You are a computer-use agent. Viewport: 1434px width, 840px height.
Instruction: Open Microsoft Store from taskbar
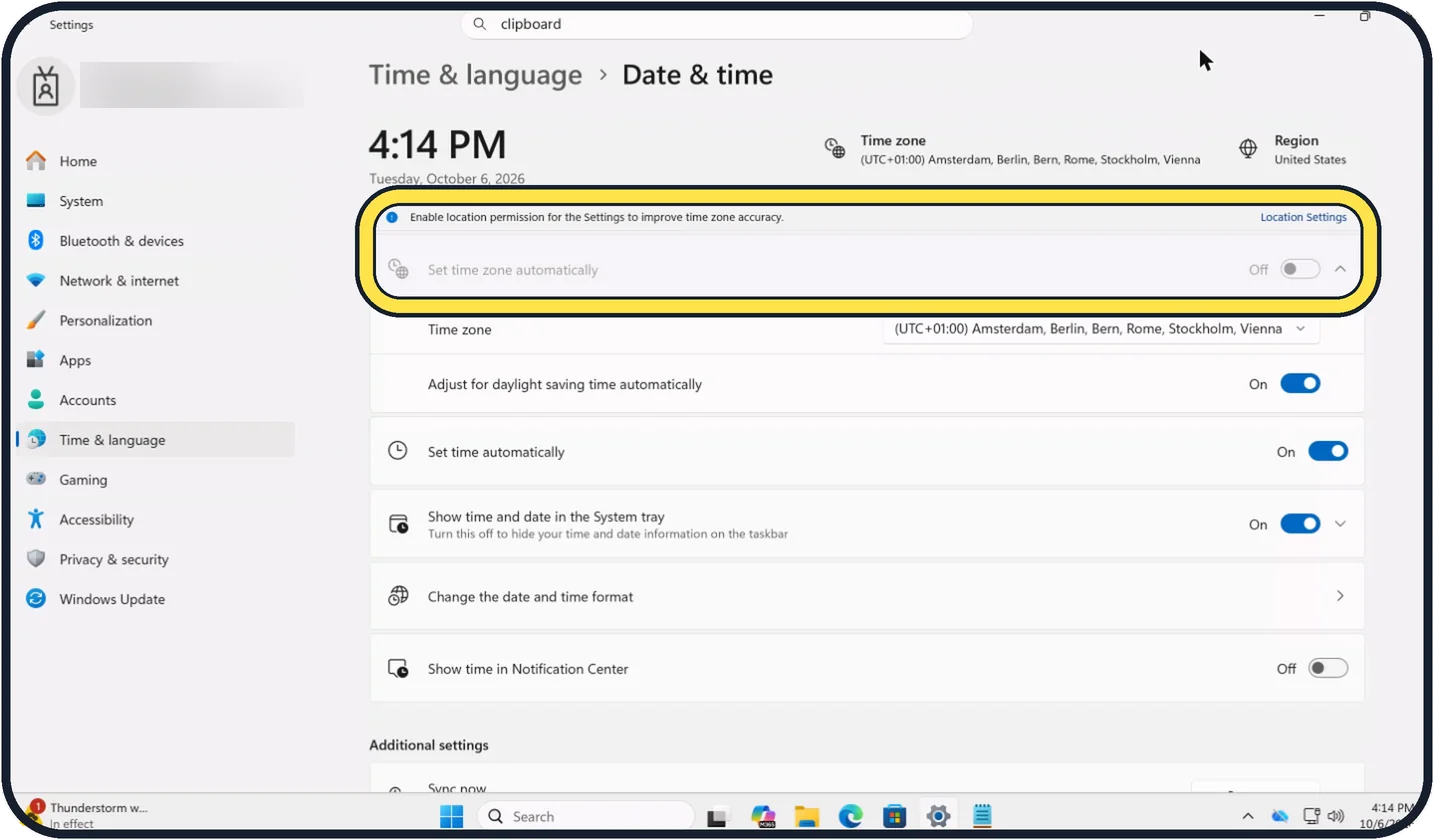[x=895, y=817]
